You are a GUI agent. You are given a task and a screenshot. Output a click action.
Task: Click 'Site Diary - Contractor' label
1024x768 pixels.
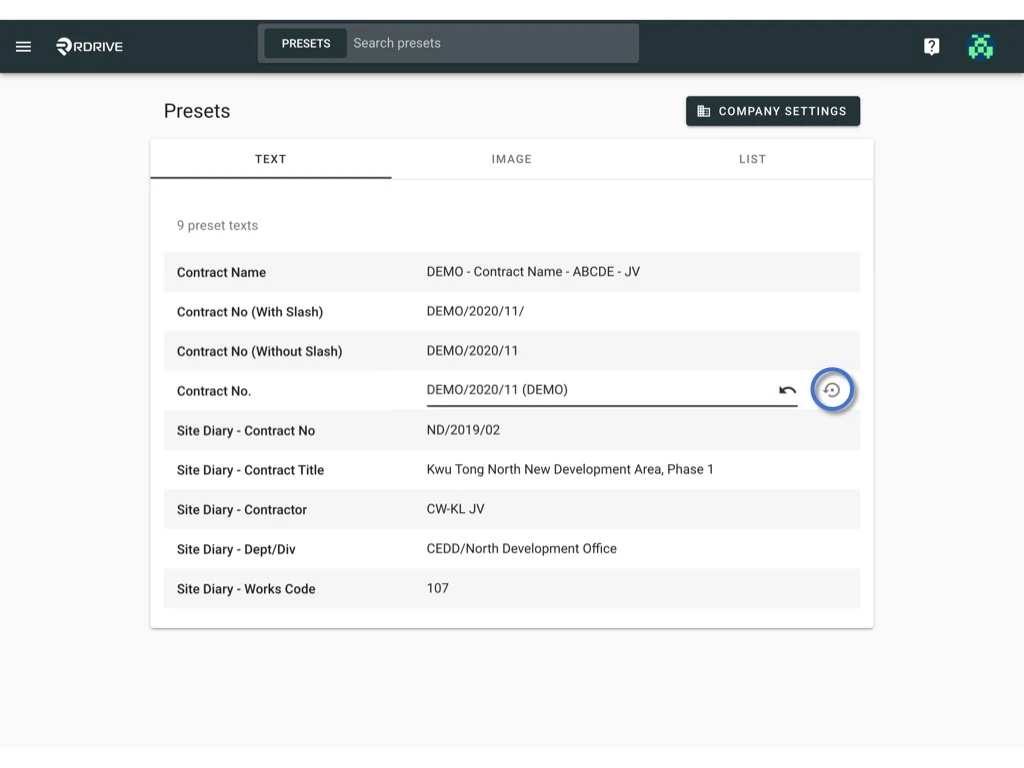[242, 510]
